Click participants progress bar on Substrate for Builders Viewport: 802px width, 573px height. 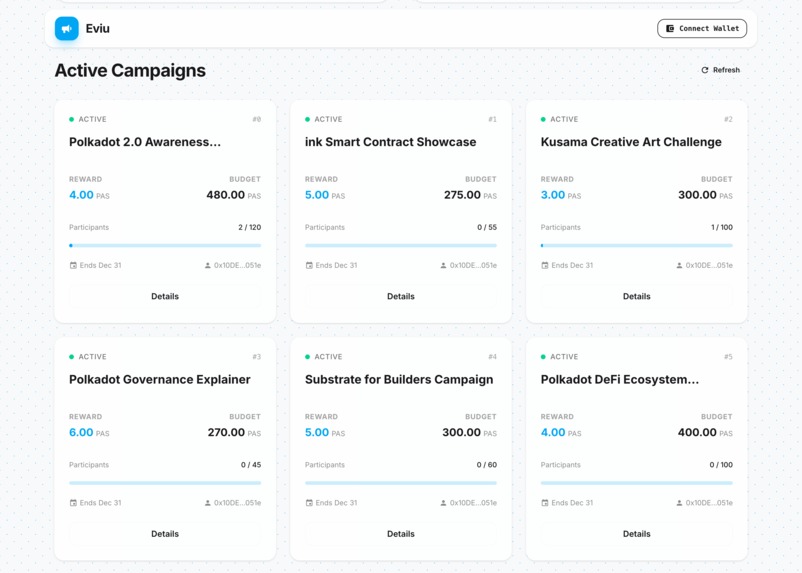[400, 483]
